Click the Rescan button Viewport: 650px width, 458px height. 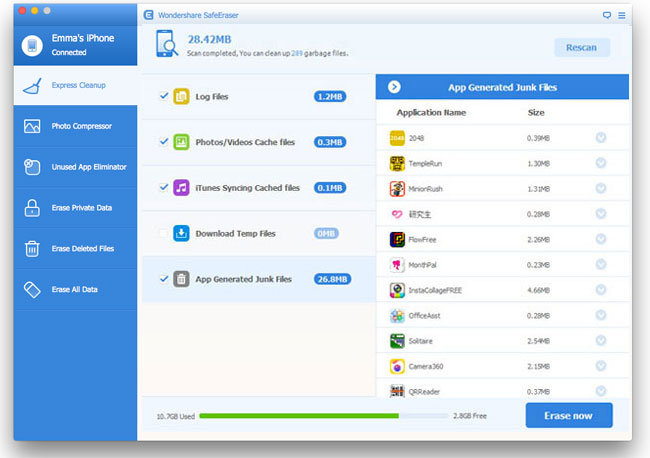click(x=582, y=48)
